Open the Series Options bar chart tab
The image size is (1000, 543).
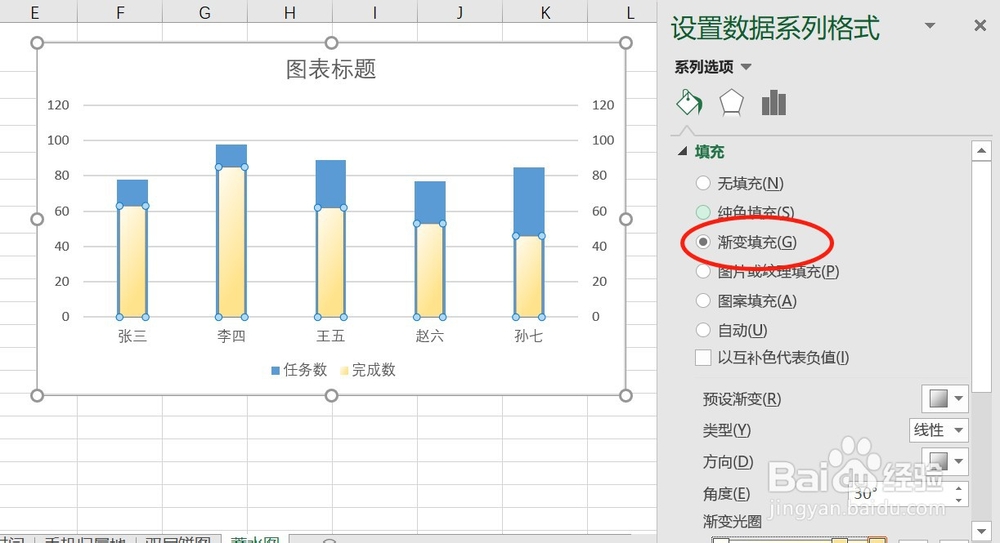pyautogui.click(x=774, y=103)
